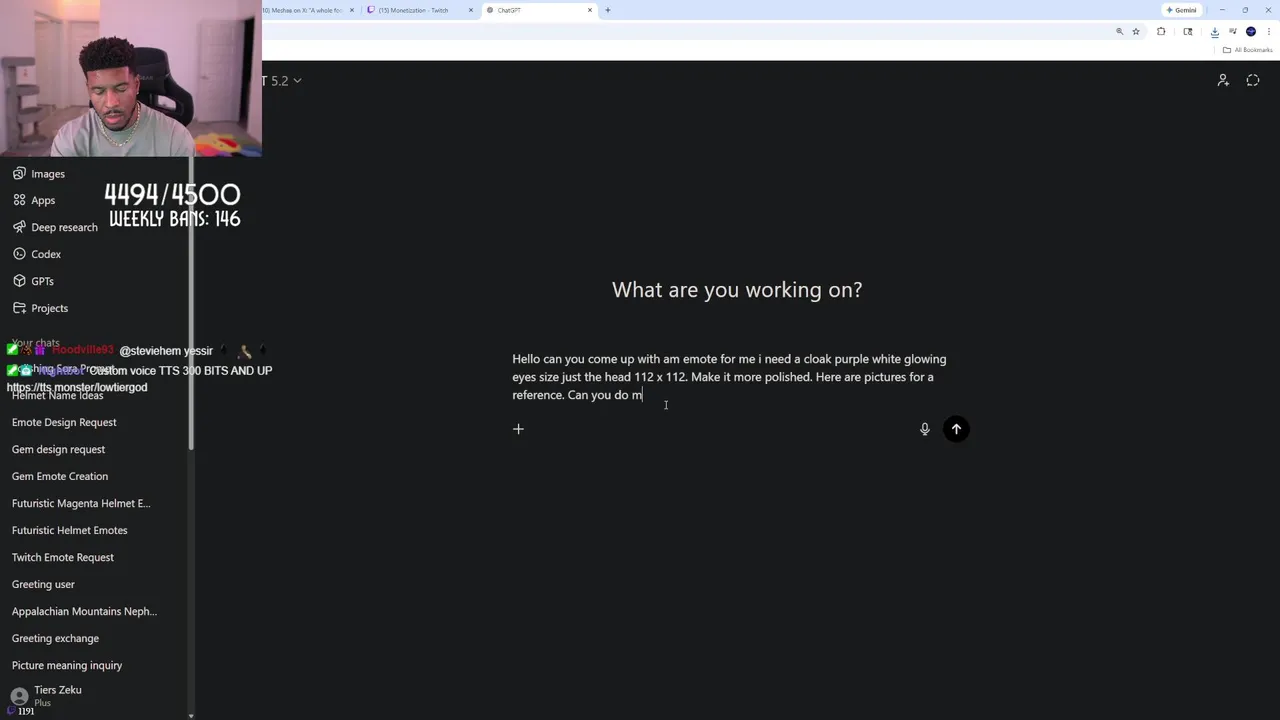This screenshot has width=1280, height=720.
Task: Open the Chrome profile avatar
Action: 1251,31
